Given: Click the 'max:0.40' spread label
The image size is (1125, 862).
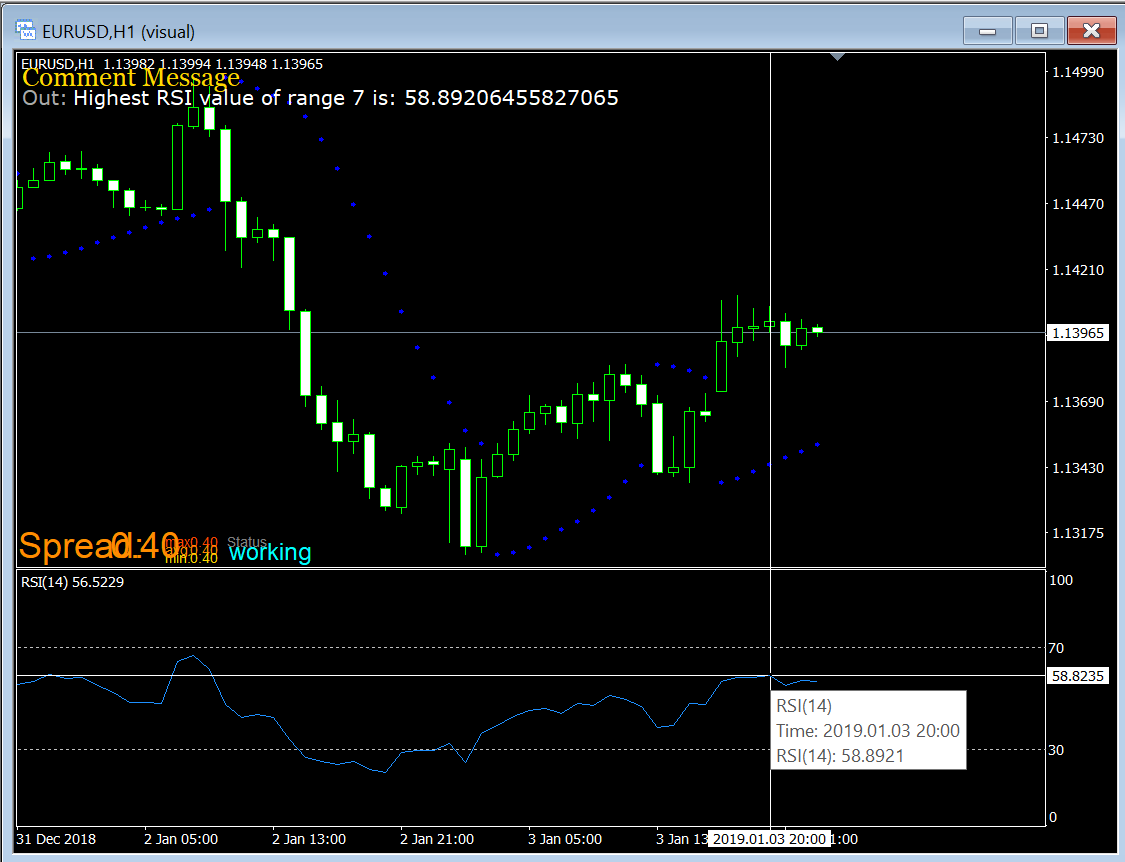Looking at the screenshot, I should click(191, 543).
